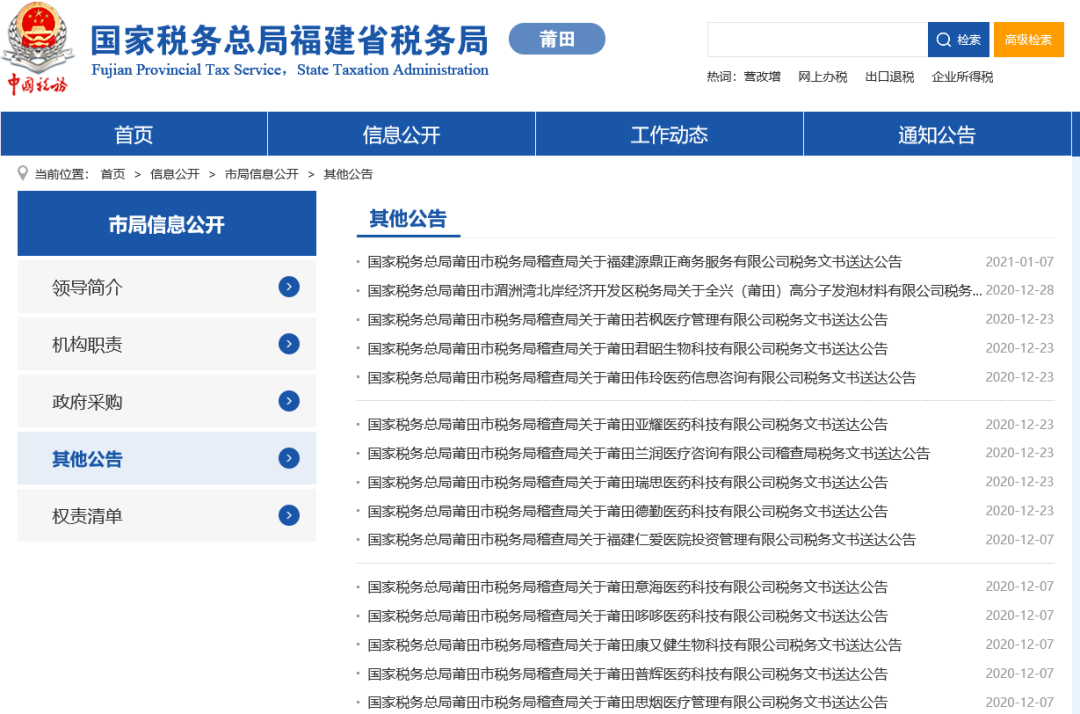This screenshot has width=1080, height=714.
Task: Click the arrow icon next to 领导简介
Action: pyautogui.click(x=289, y=286)
